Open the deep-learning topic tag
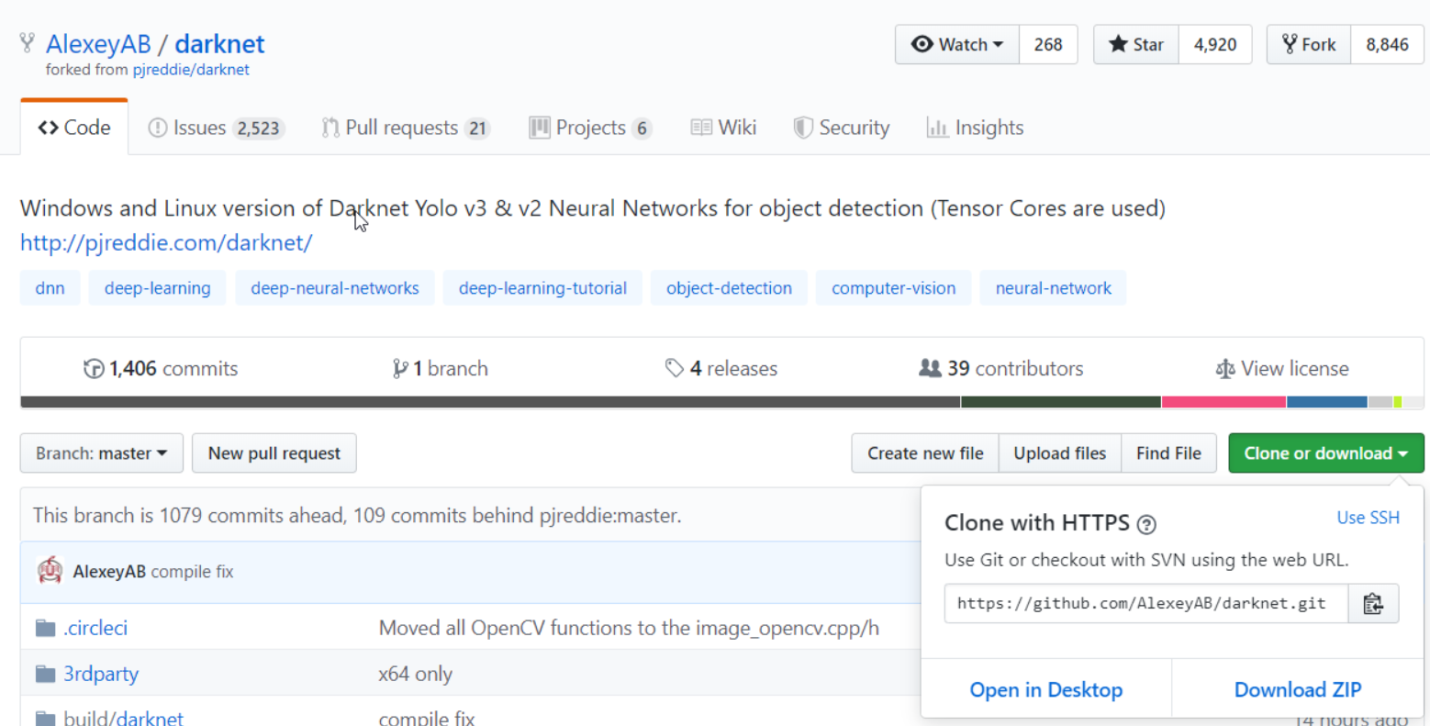The height and width of the screenshot is (726, 1430). click(x=158, y=288)
